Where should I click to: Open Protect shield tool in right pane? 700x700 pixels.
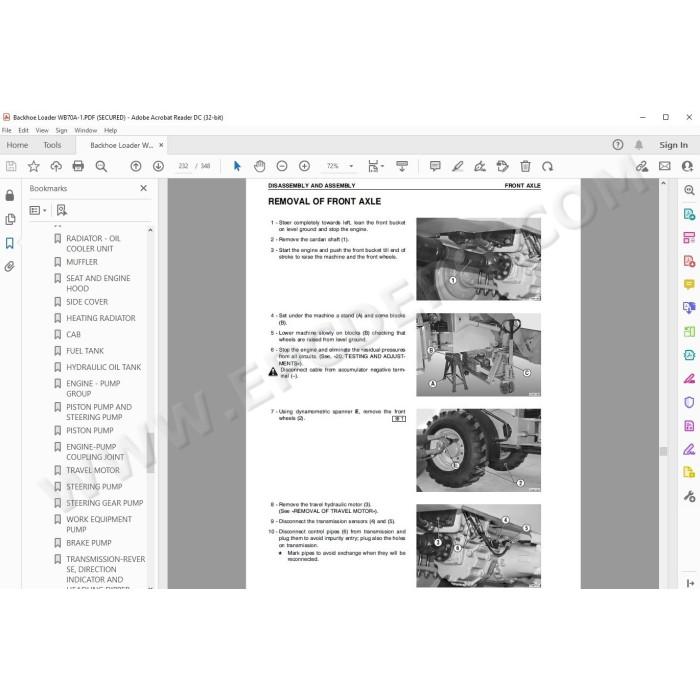pyautogui.click(x=689, y=402)
